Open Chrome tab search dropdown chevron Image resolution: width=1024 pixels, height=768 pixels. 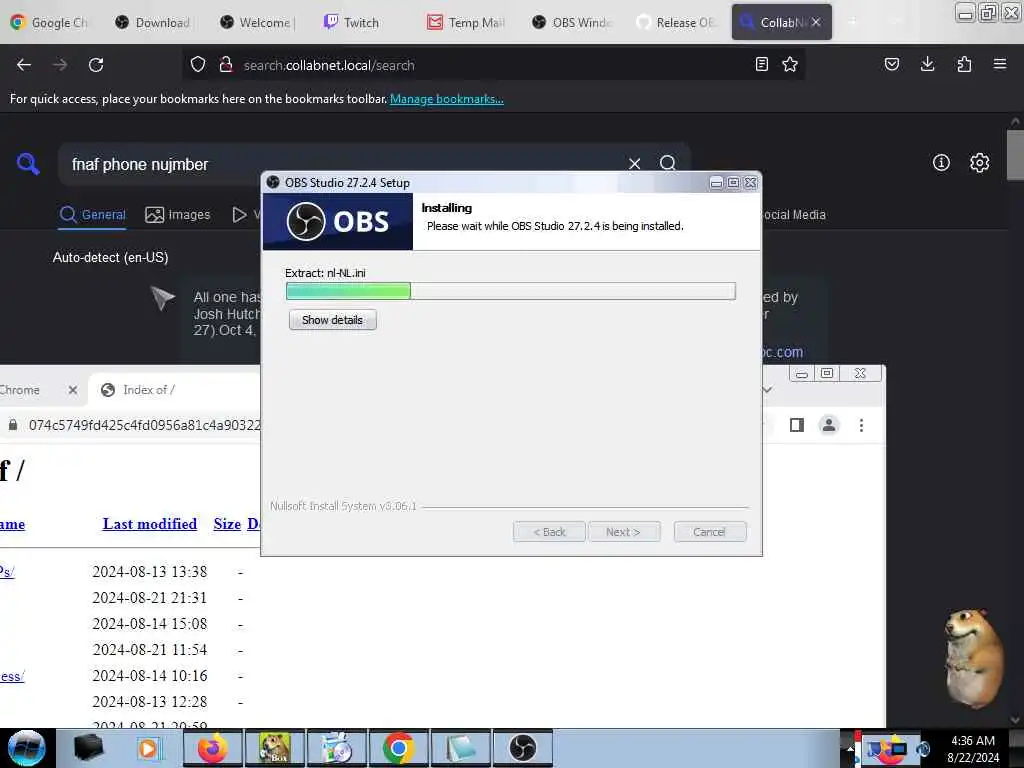coord(767,390)
